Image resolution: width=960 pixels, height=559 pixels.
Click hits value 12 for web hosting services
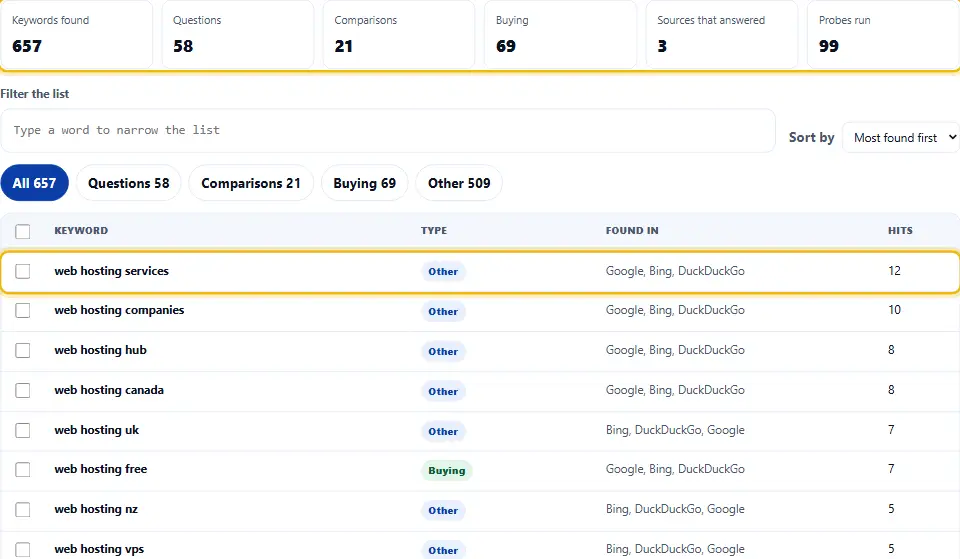pos(894,271)
